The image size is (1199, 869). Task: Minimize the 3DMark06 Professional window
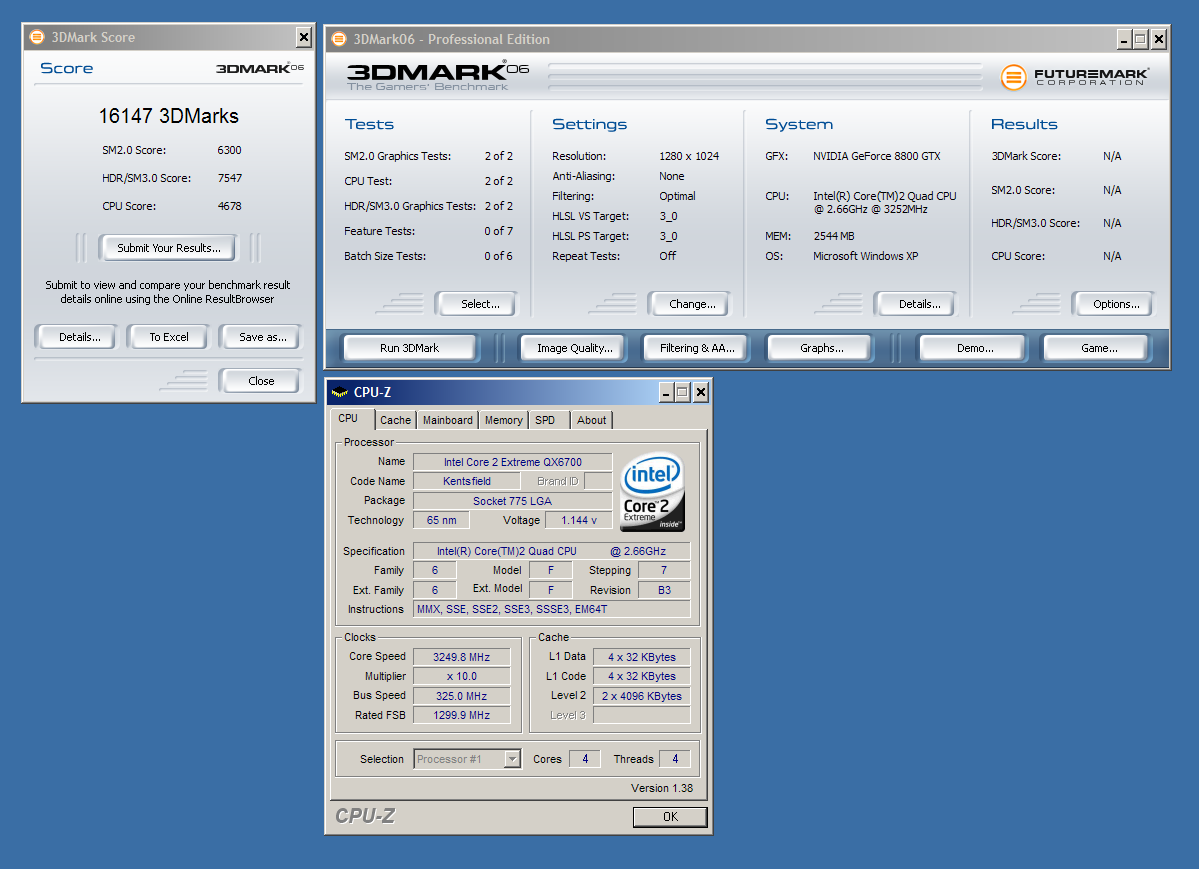1124,39
